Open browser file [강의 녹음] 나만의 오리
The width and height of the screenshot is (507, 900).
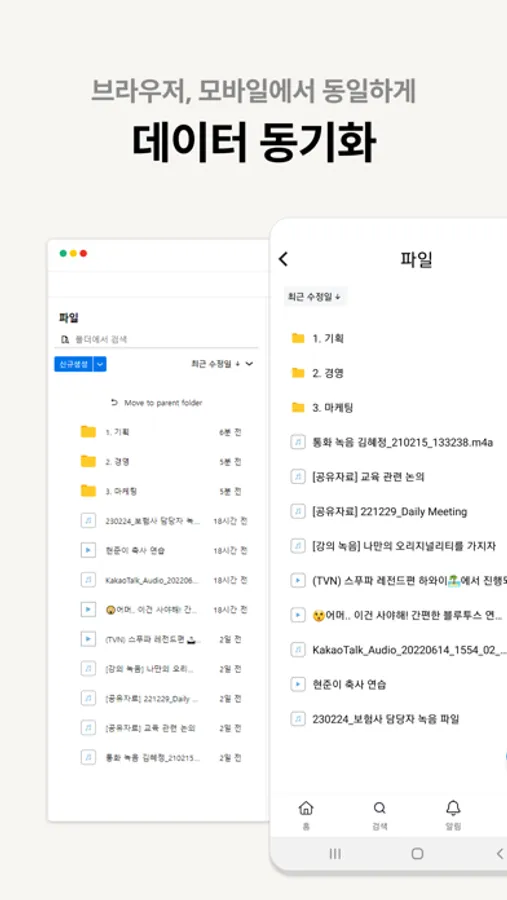tap(162, 669)
